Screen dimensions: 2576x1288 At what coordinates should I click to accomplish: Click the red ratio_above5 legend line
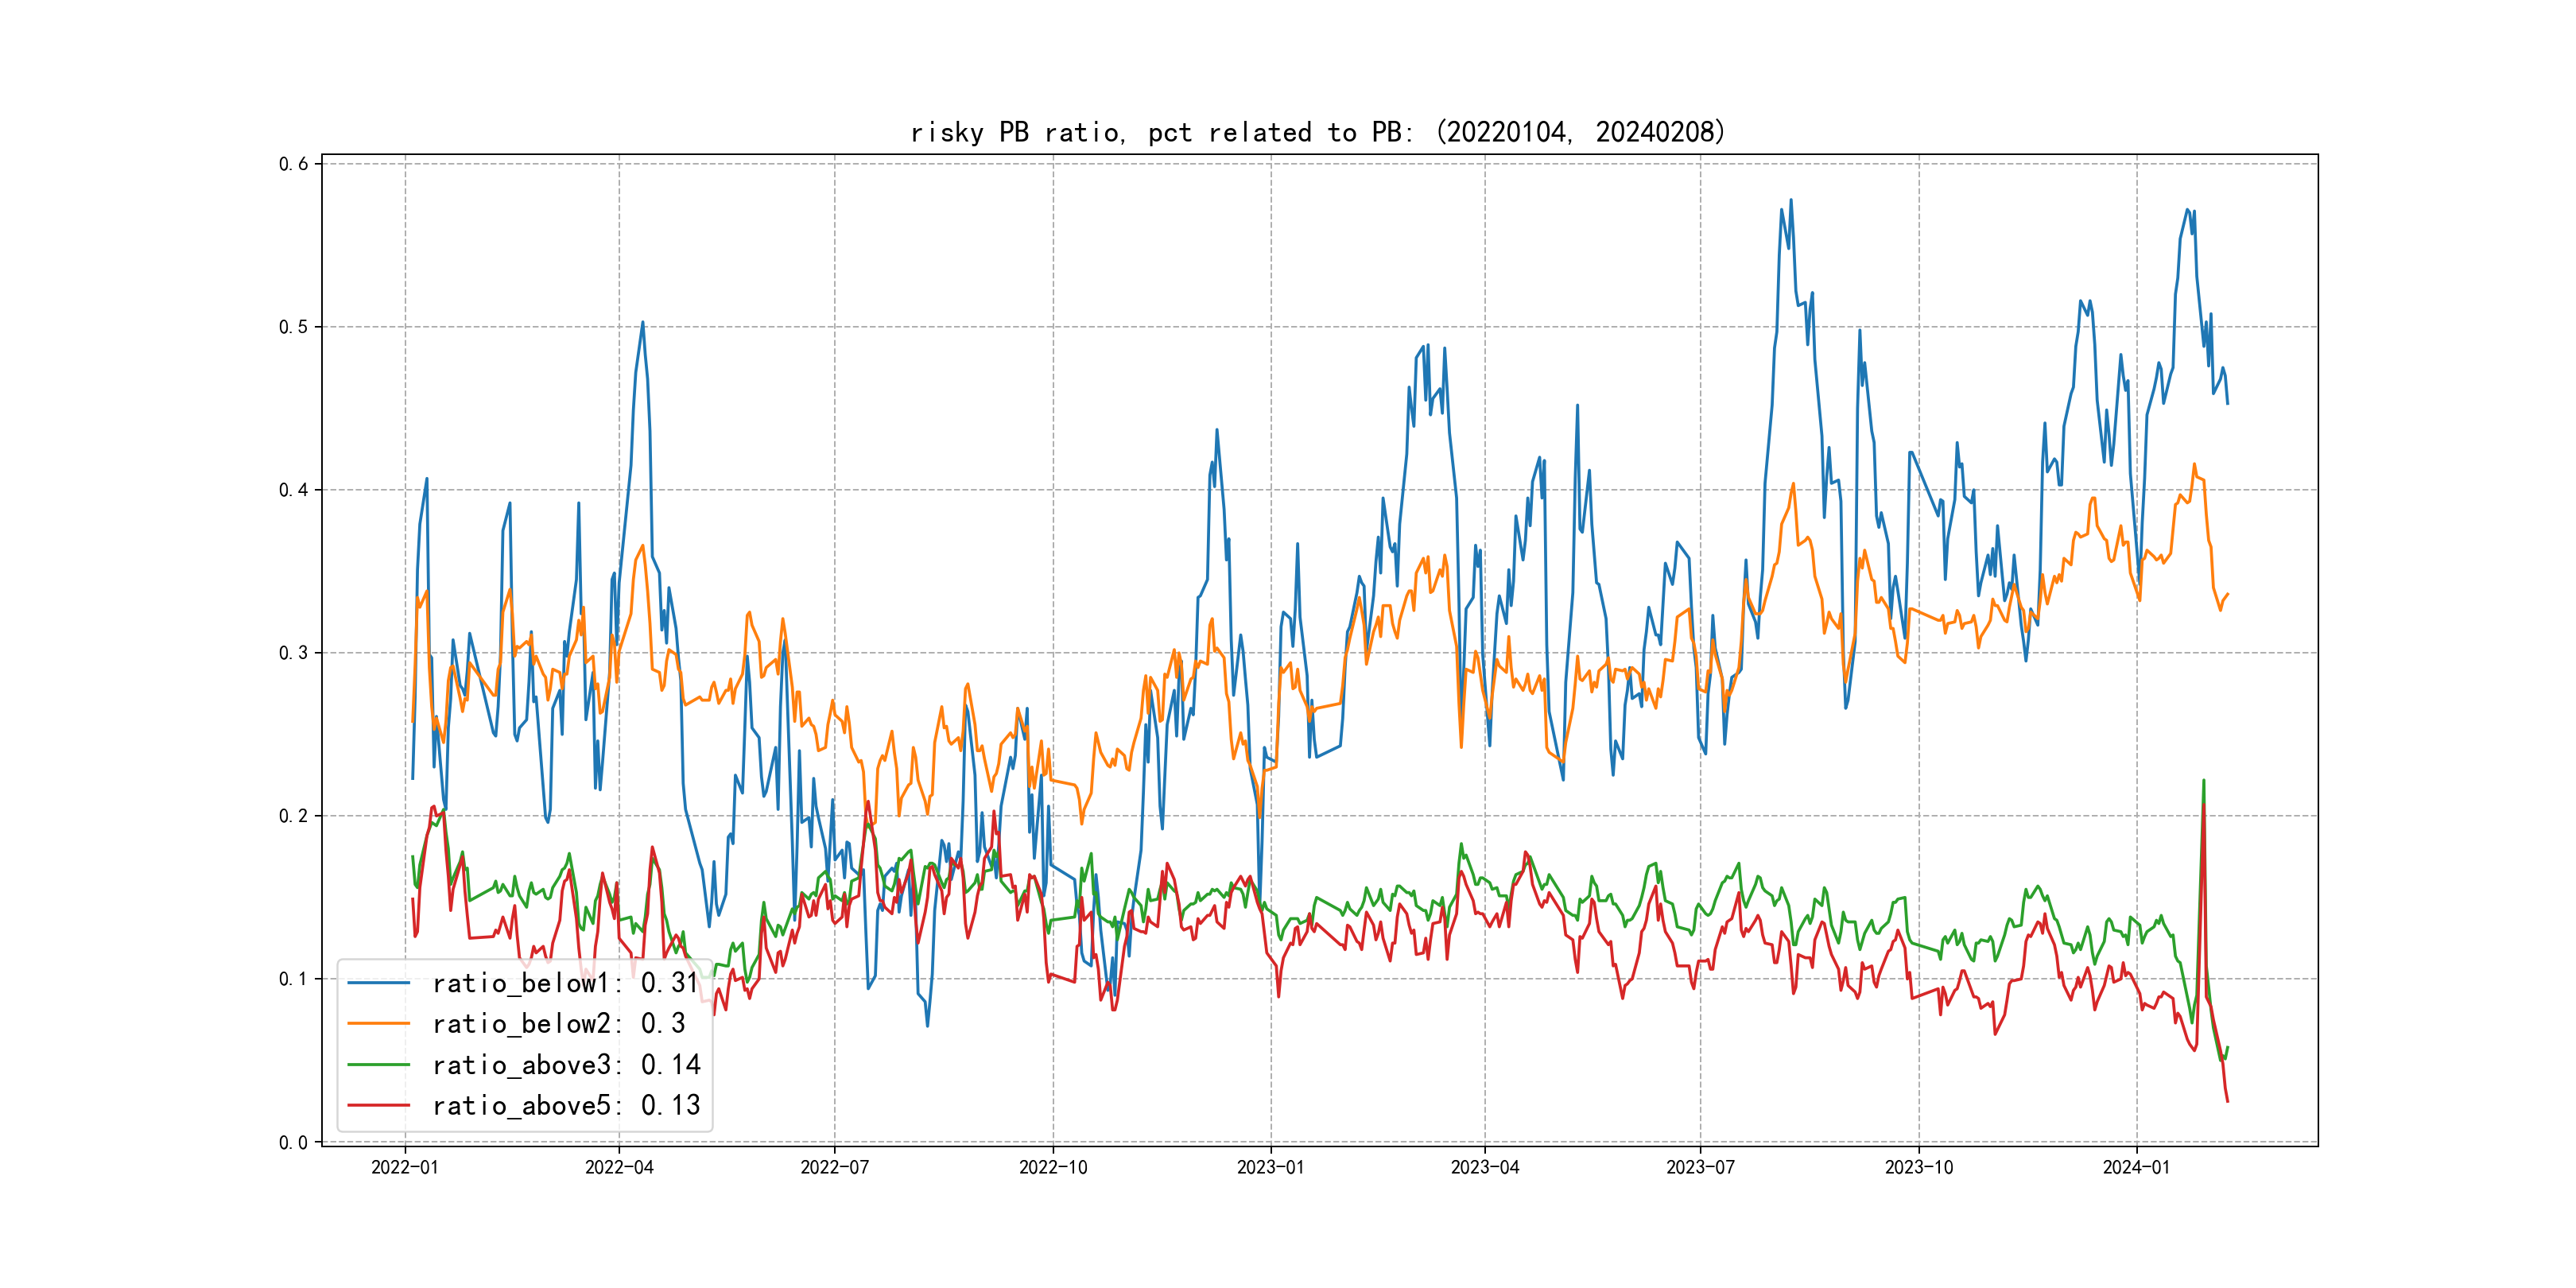coord(378,1105)
